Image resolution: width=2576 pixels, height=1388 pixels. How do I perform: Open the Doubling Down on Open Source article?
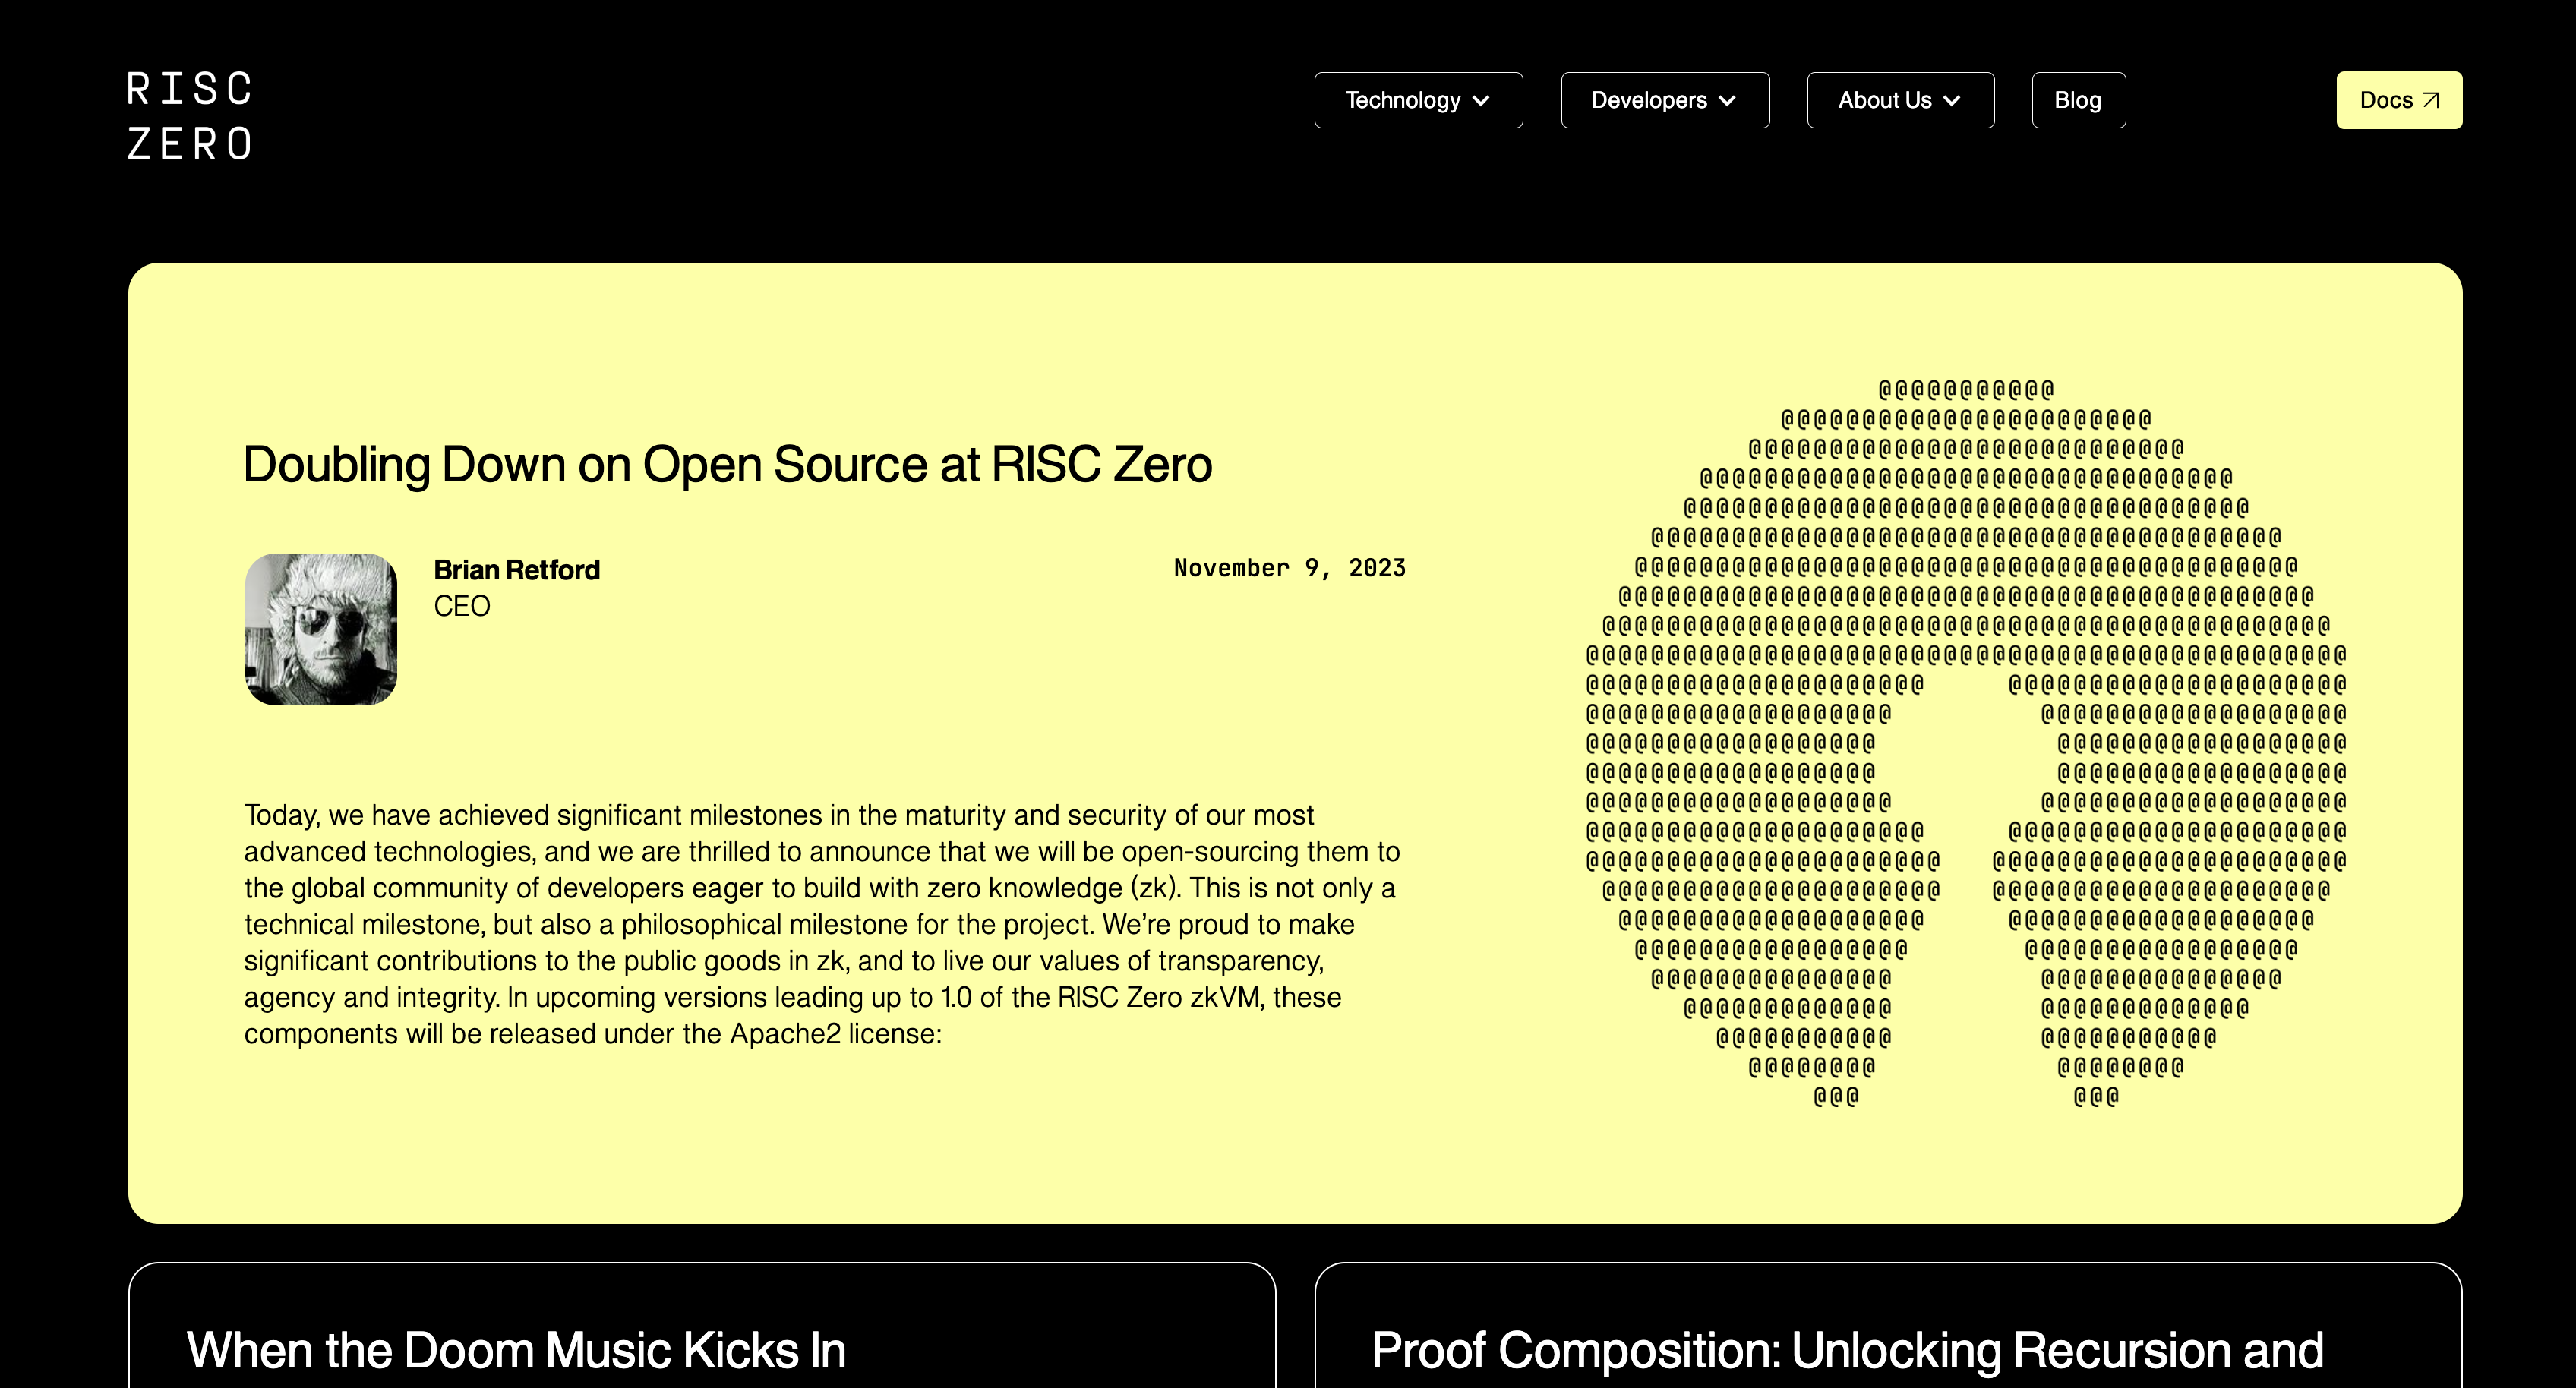pos(727,465)
